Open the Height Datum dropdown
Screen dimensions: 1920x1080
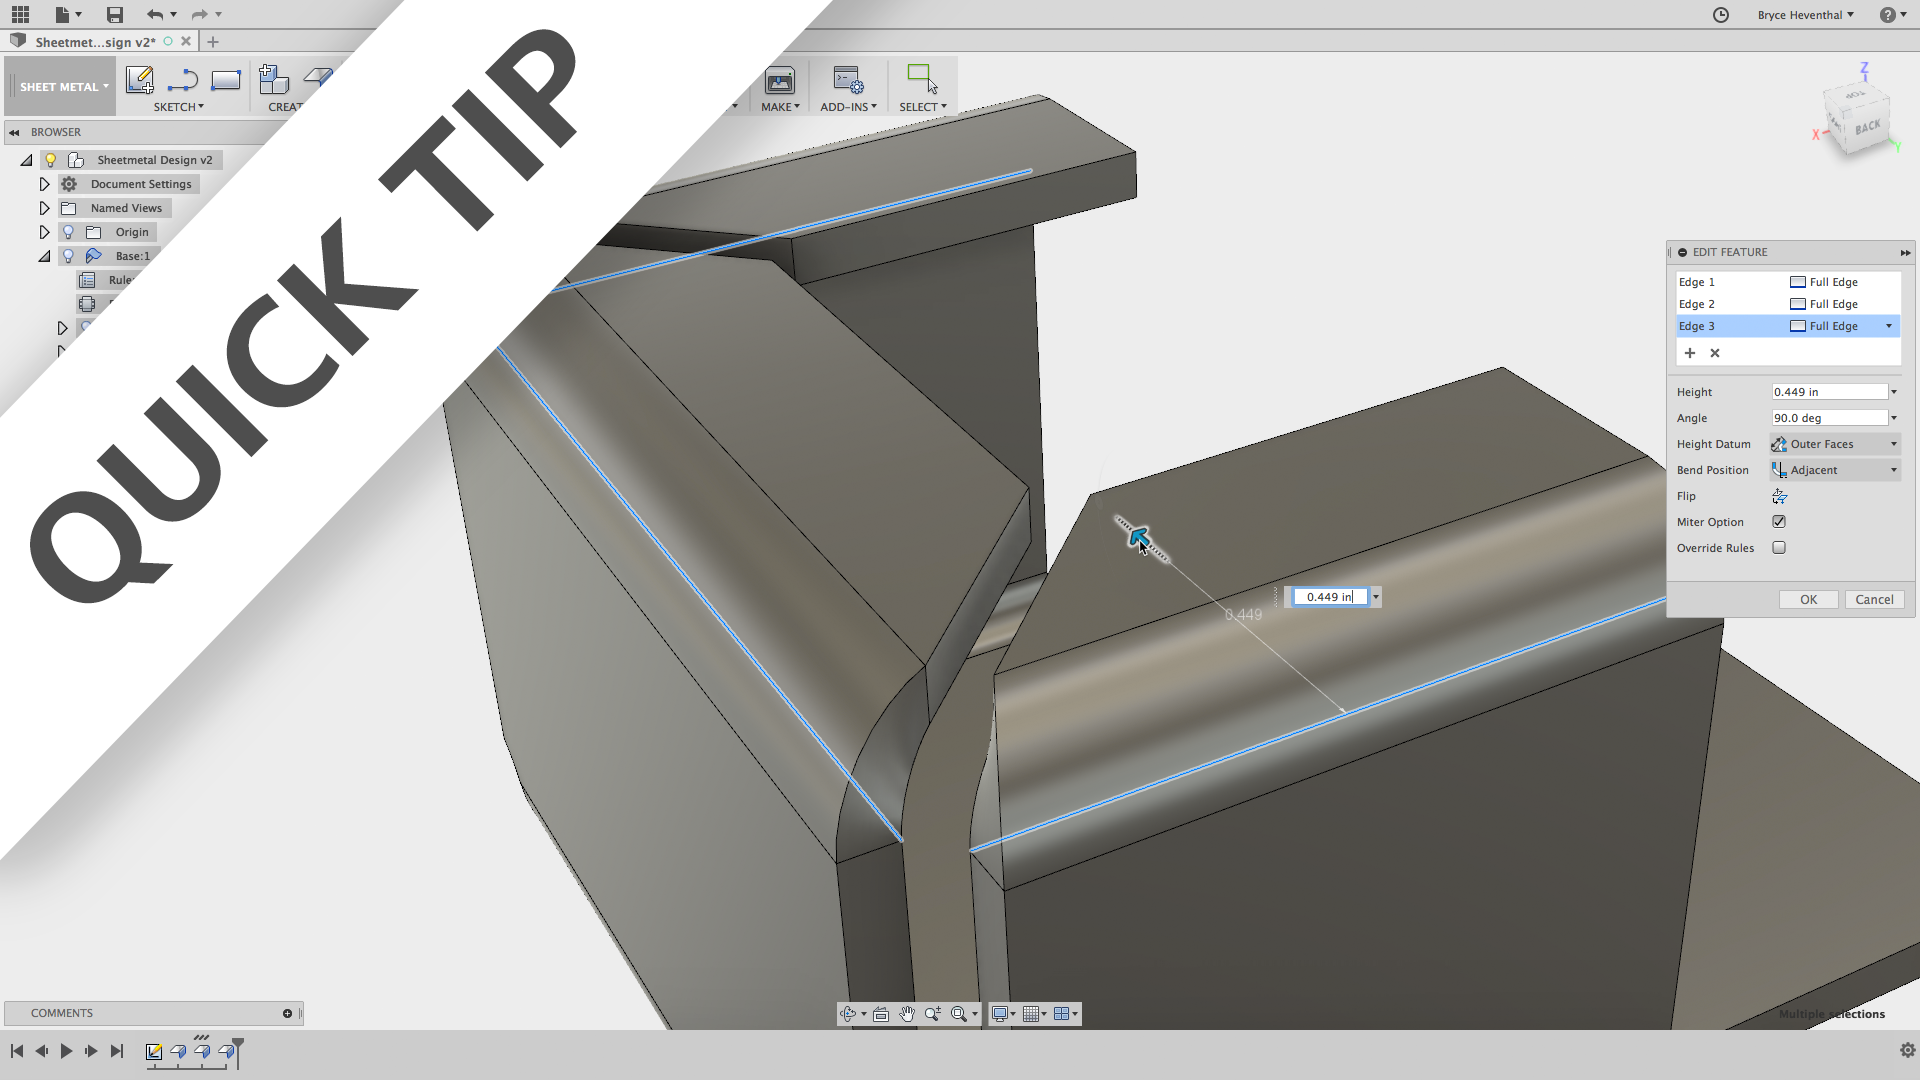pyautogui.click(x=1834, y=444)
